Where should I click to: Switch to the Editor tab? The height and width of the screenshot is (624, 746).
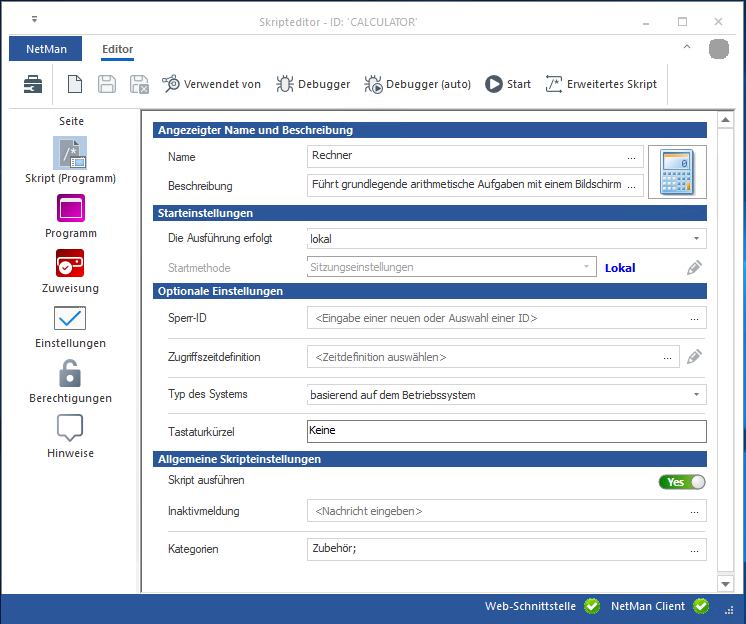coord(117,49)
